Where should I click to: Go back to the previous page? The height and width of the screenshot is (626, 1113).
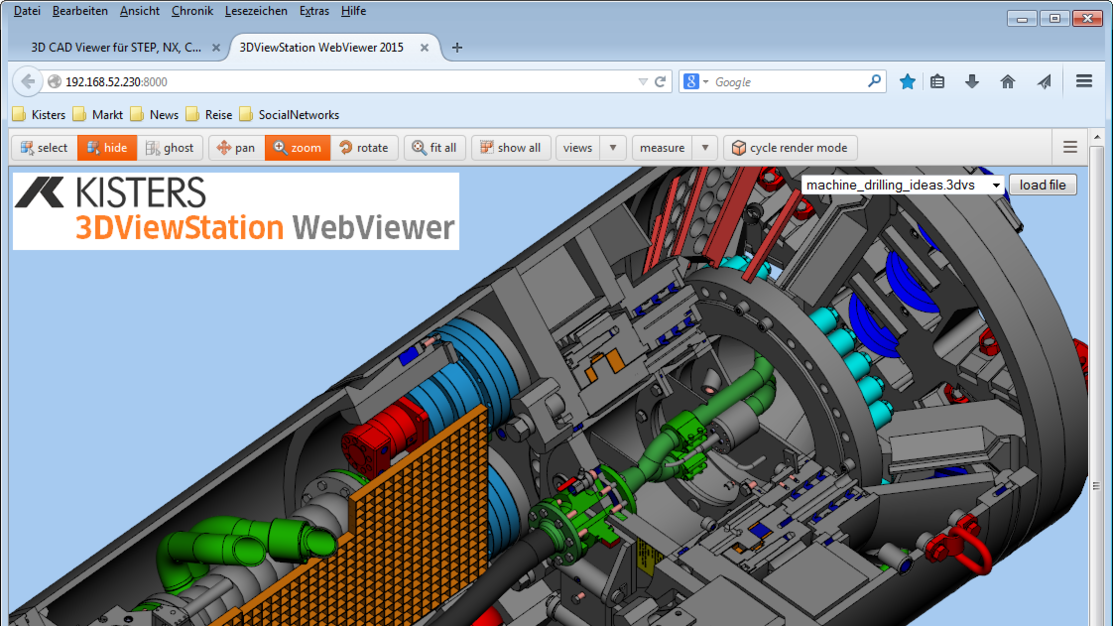click(x=28, y=82)
